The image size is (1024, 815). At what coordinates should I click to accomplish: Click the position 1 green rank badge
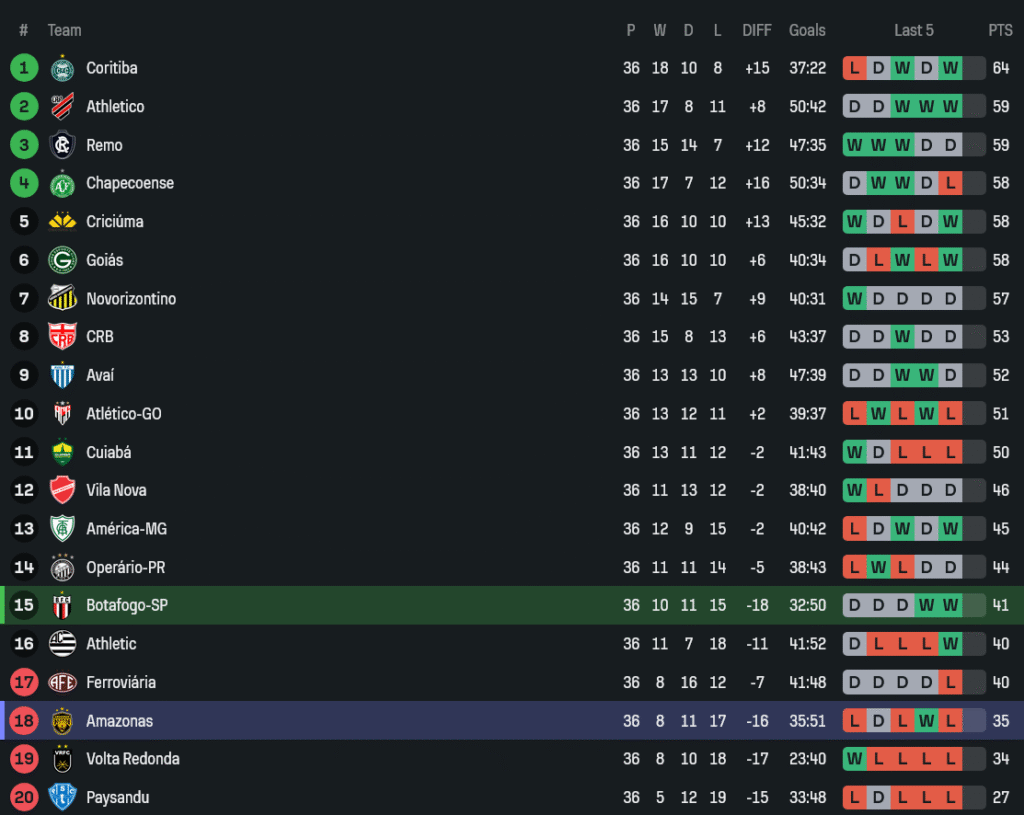pos(24,68)
